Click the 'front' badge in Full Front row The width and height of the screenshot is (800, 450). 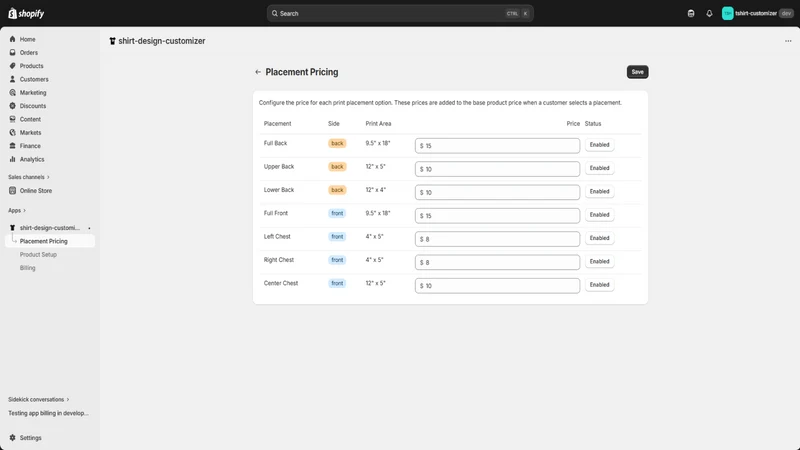337,213
